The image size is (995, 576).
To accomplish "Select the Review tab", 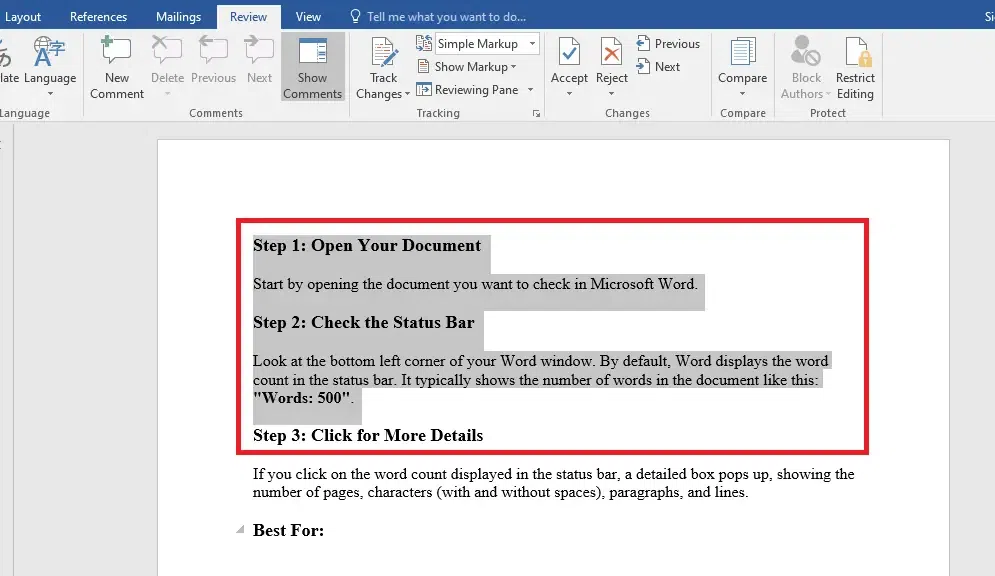I will pos(248,16).
